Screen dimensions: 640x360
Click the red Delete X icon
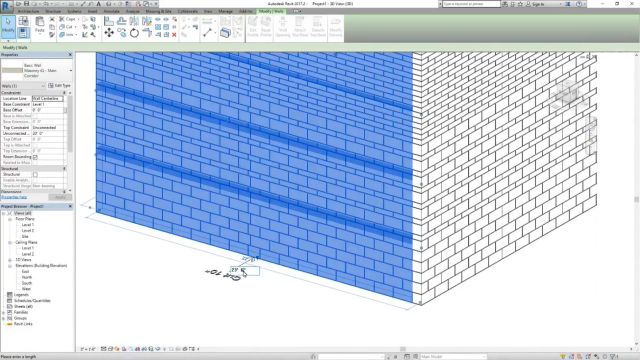[174, 35]
